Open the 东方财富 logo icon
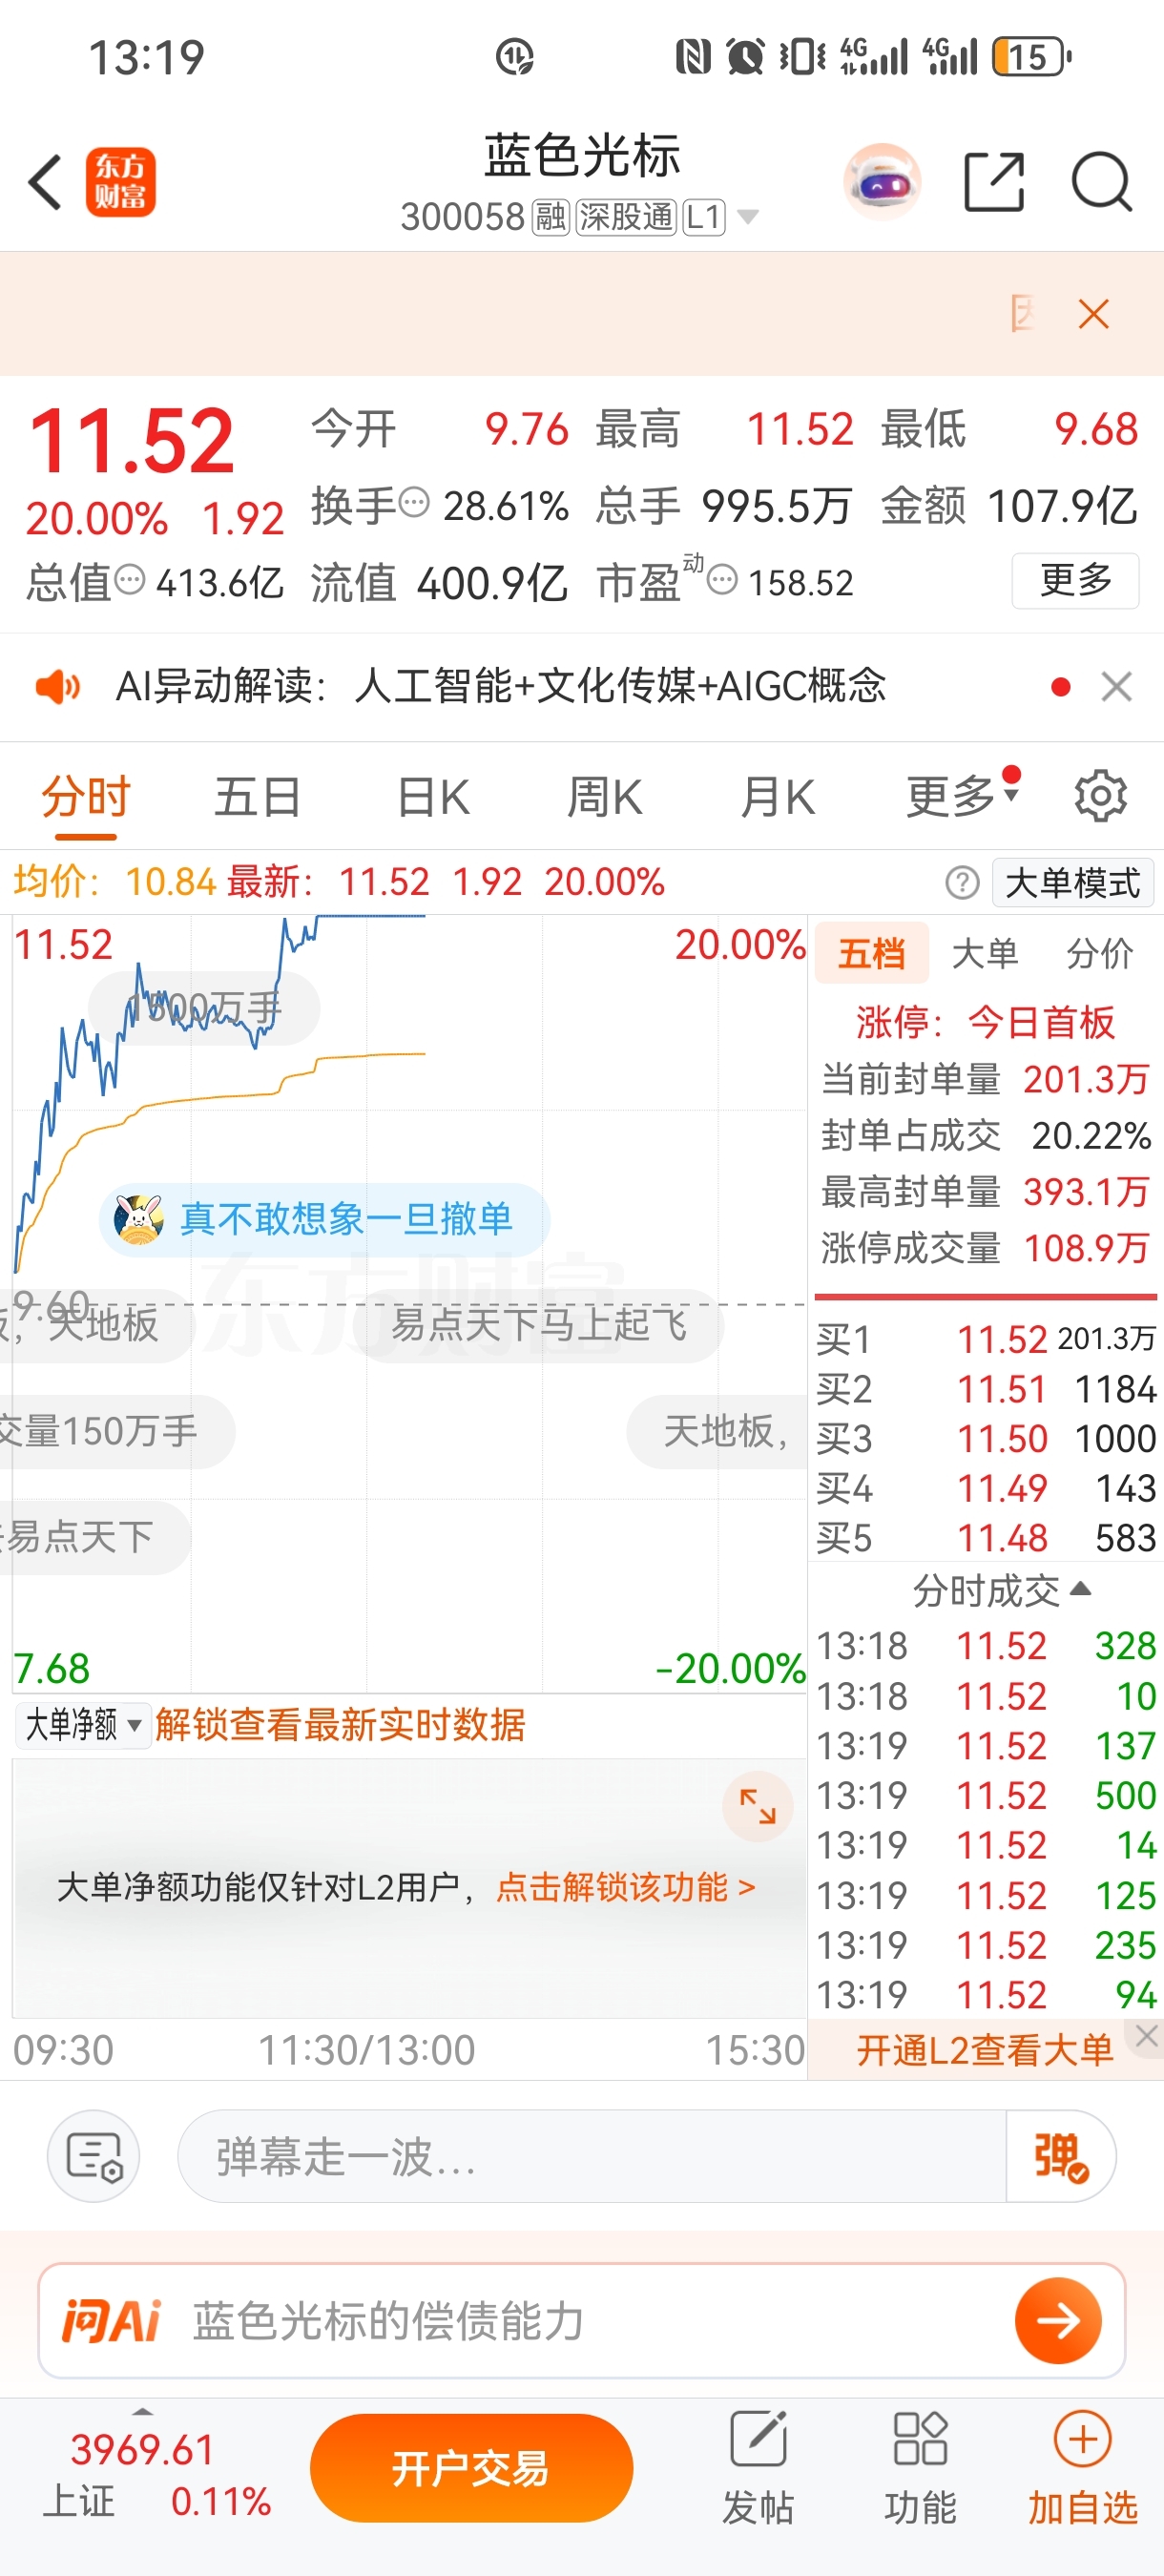The width and height of the screenshot is (1164, 2576). 120,183
